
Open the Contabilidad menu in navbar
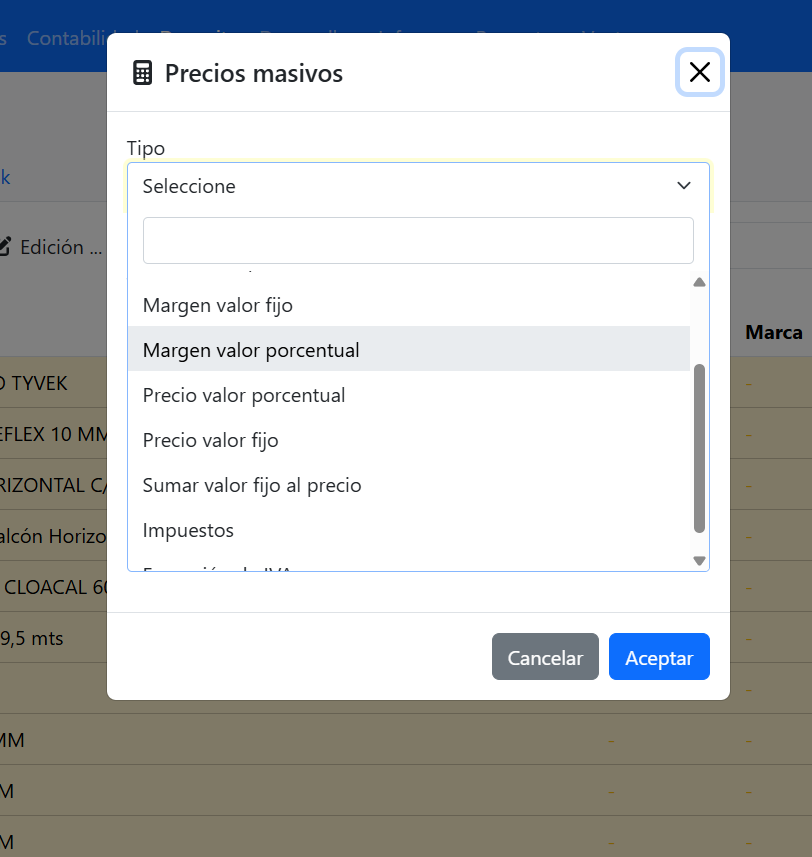67,38
